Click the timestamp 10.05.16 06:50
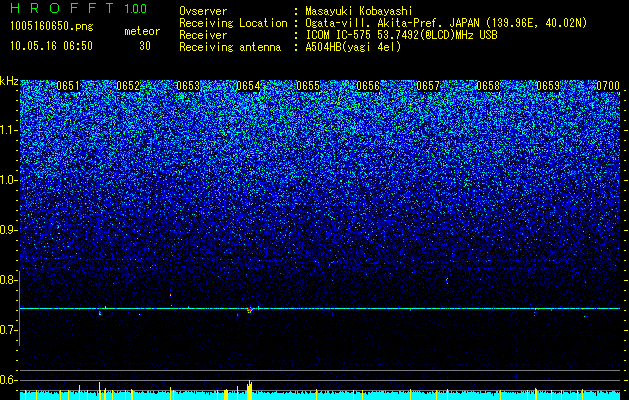 tap(51, 46)
